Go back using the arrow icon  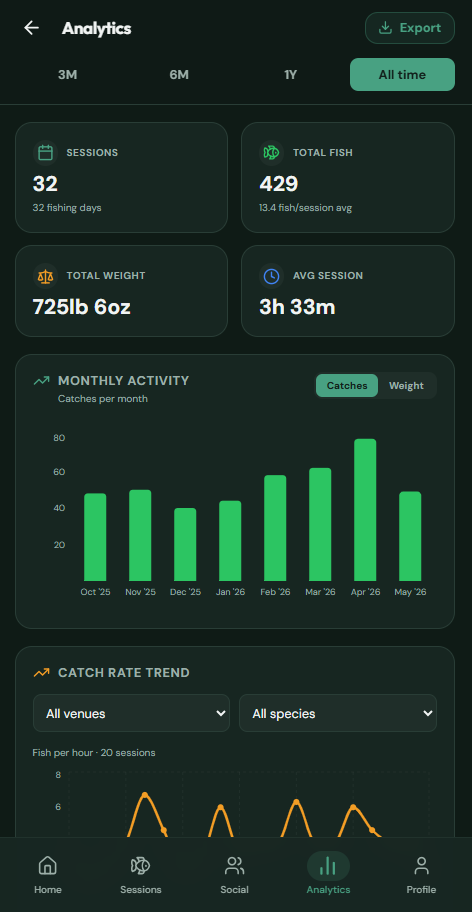[31, 28]
